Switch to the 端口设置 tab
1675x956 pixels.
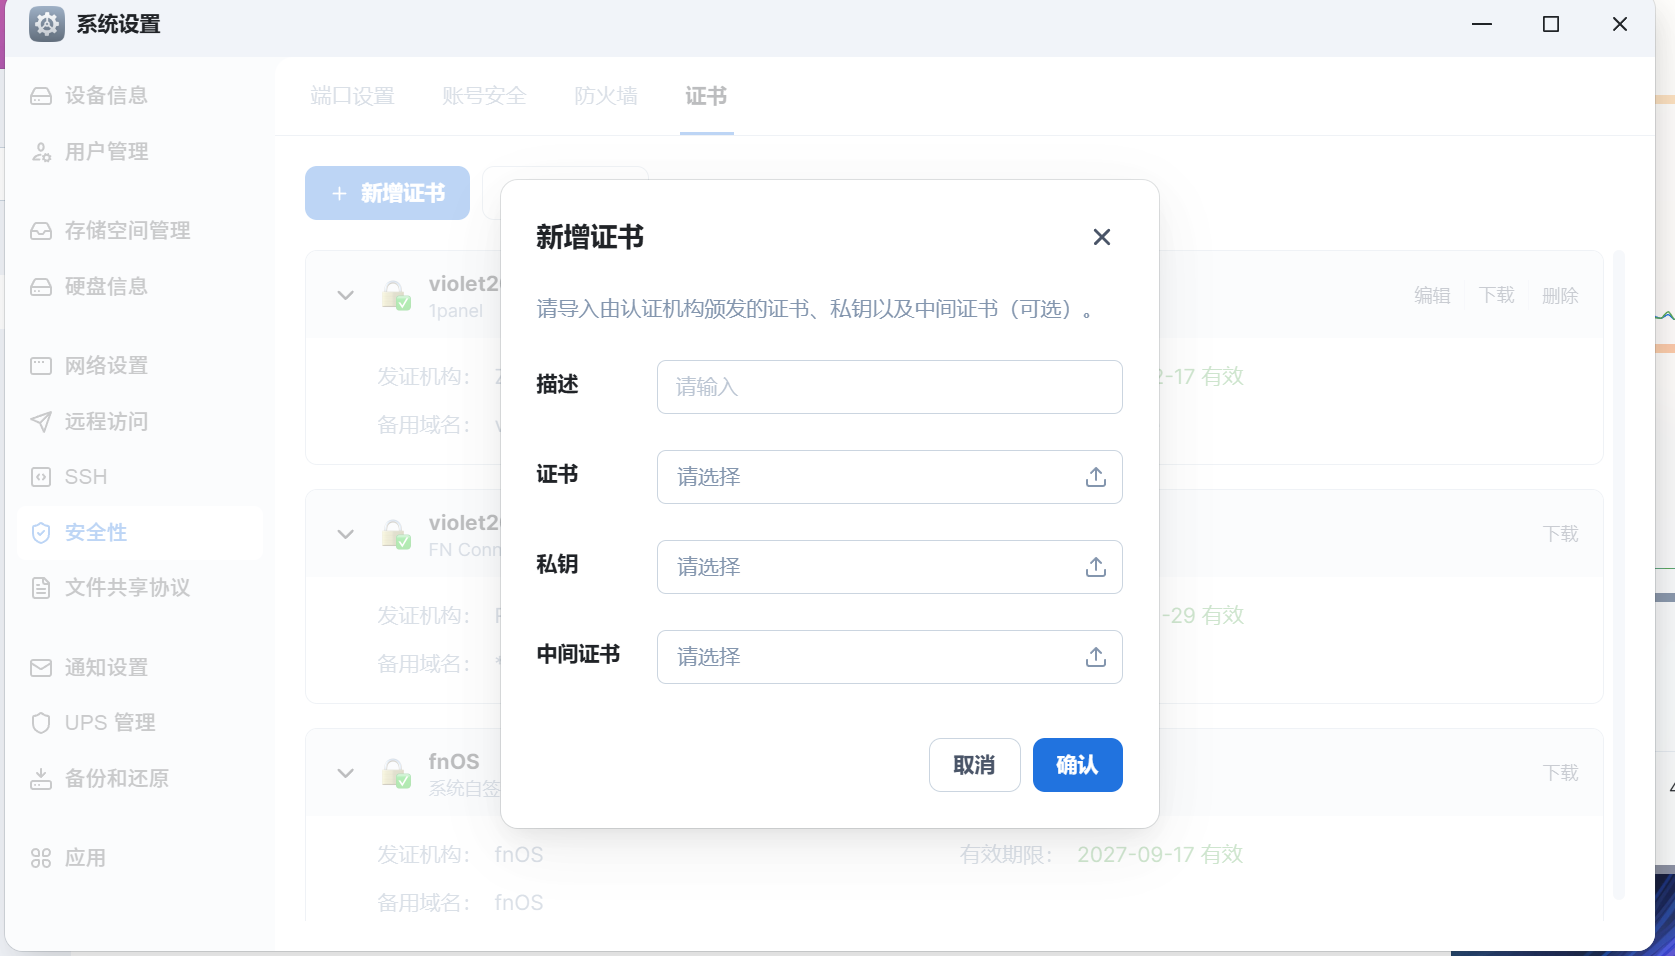pos(352,96)
